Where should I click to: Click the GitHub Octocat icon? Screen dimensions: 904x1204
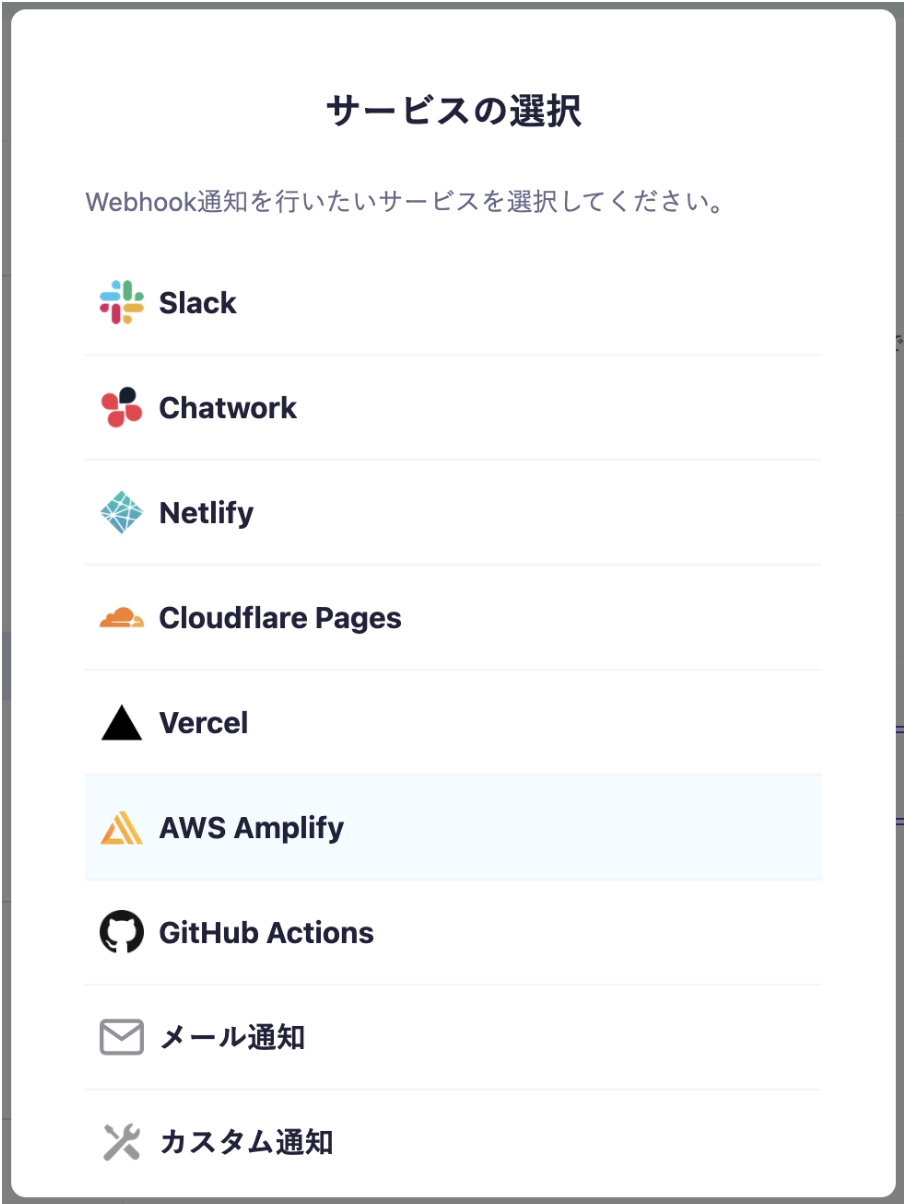point(122,933)
